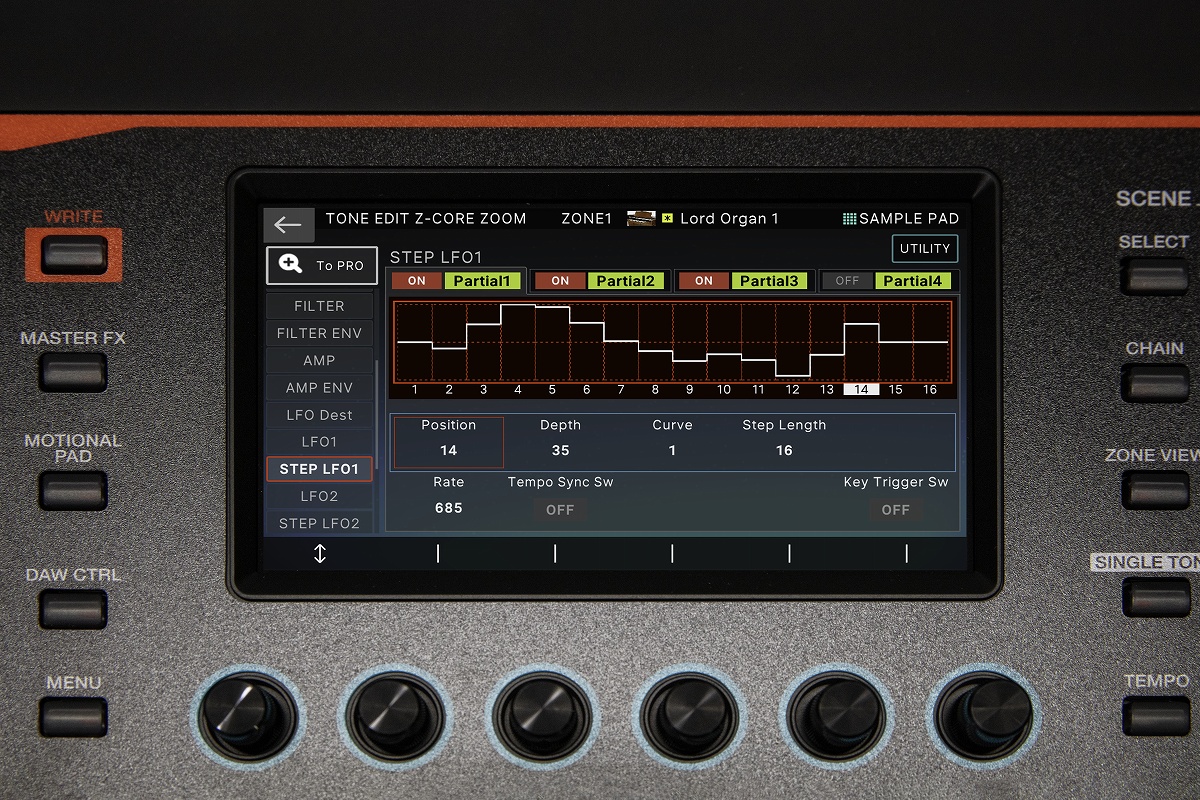Screen dimensions: 1200x800
Task: Push the DAW CTRL hardware button
Action: click(73, 608)
